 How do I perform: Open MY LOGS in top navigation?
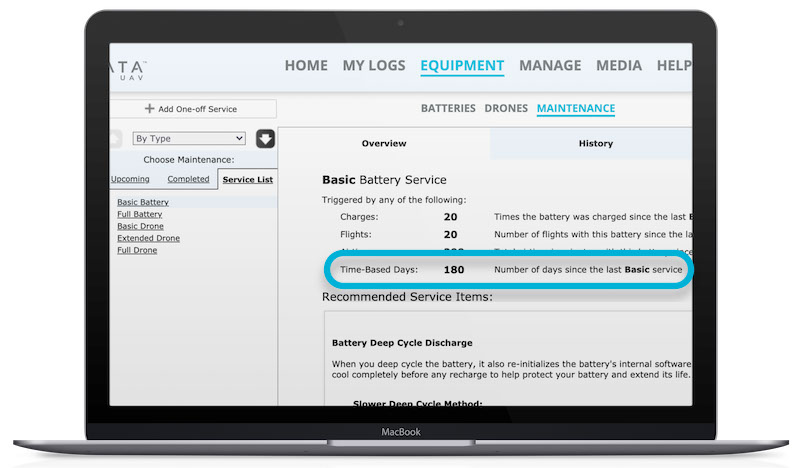[374, 65]
